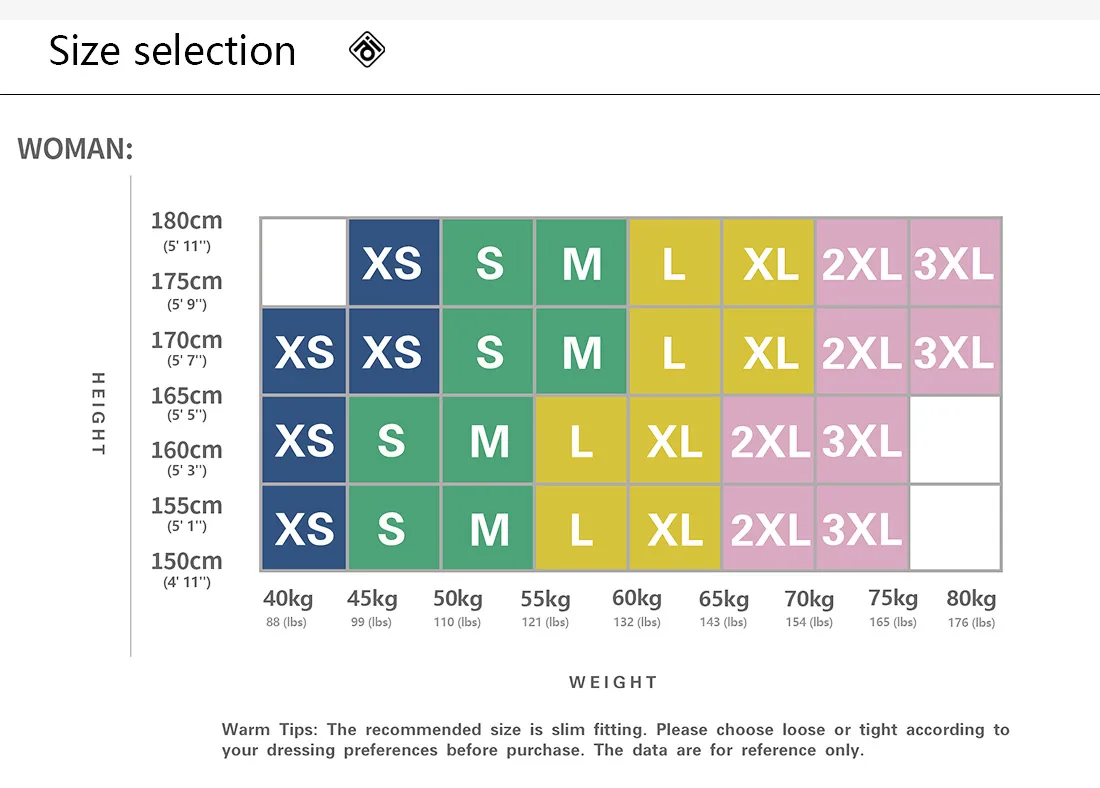This screenshot has width=1100, height=788.
Task: Select the yellow L cell in the 160–165cm row
Action: click(581, 440)
